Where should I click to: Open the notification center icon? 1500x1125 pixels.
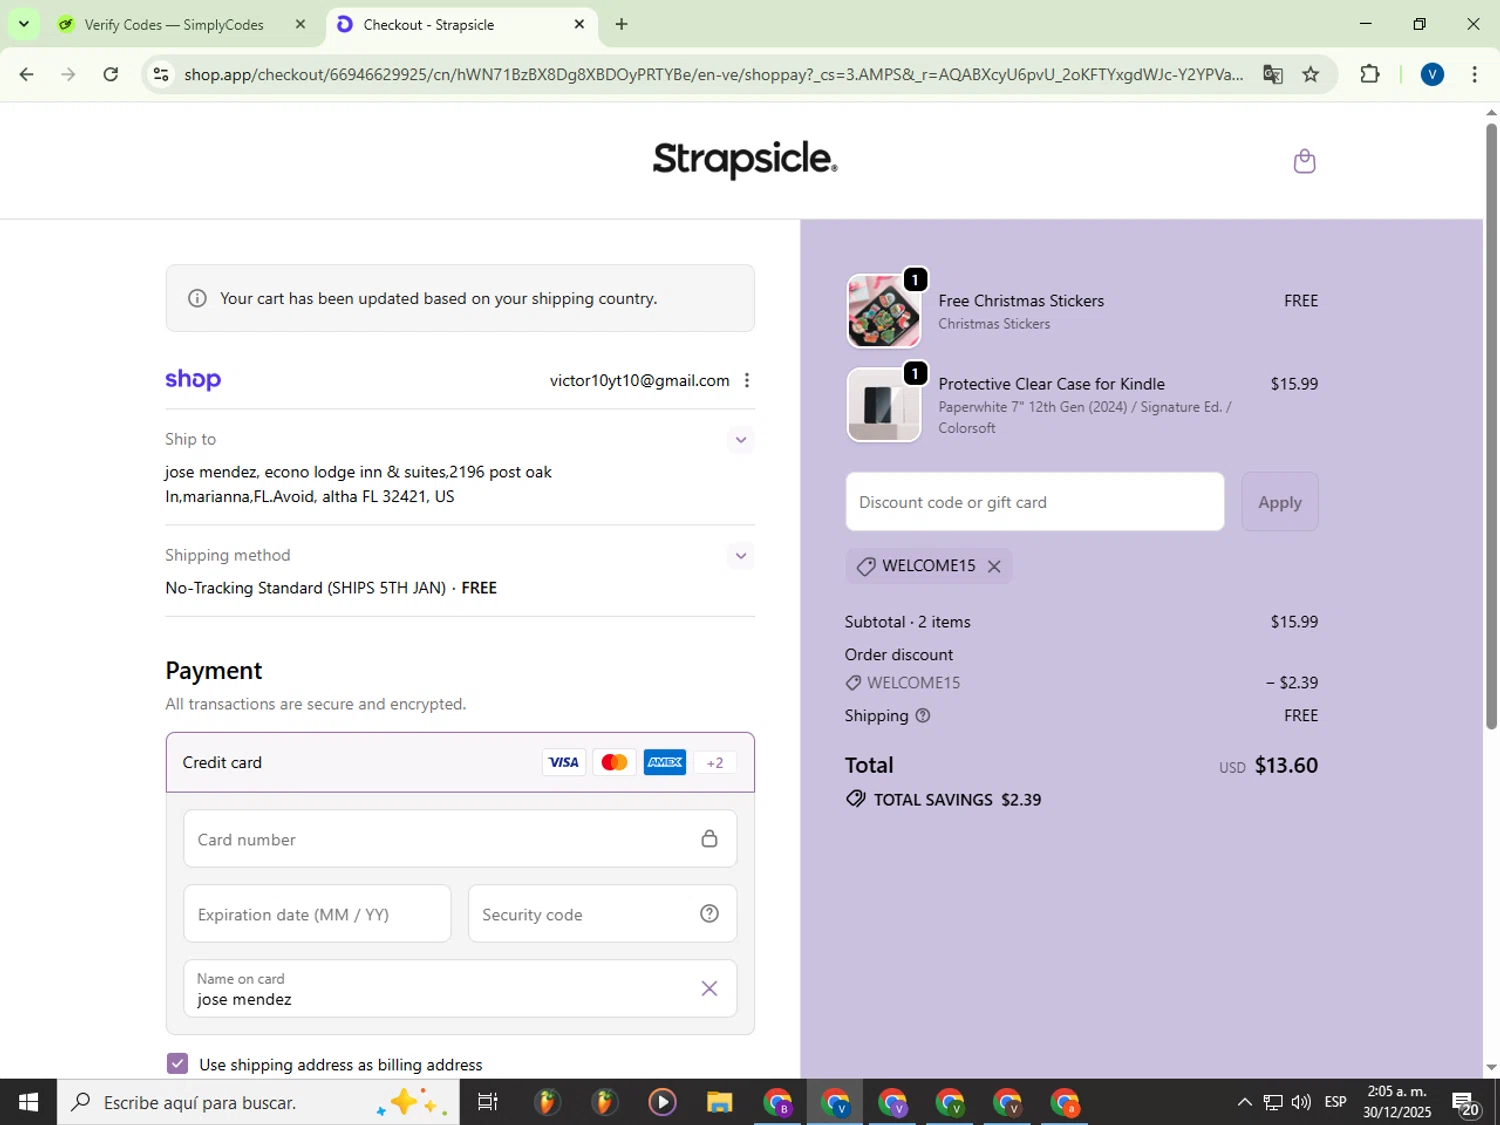1466,1103
